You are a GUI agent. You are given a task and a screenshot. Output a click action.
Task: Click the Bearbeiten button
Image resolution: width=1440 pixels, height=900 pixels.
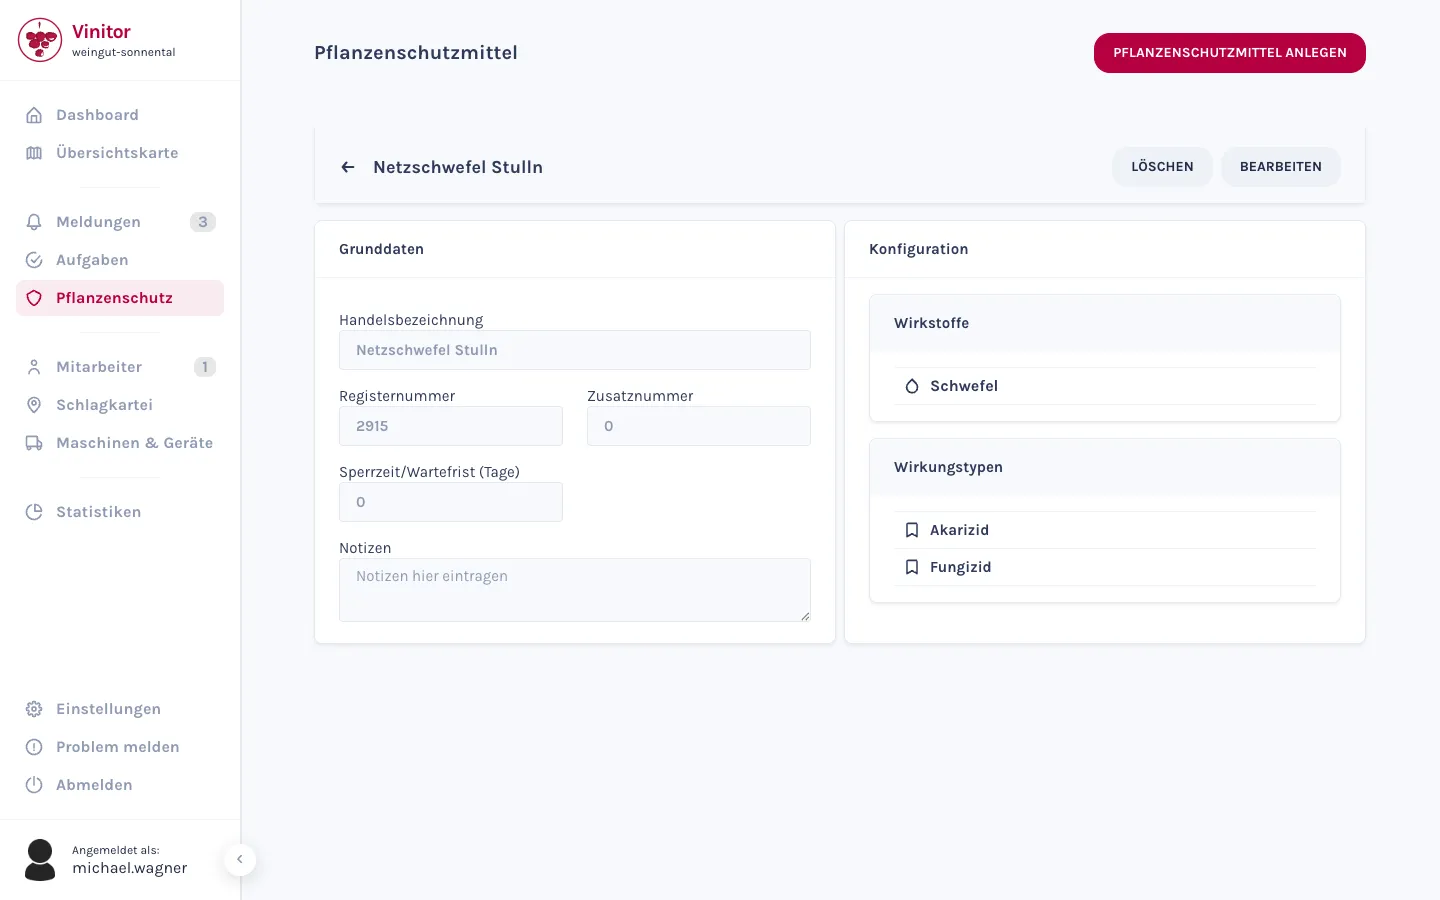coord(1281,167)
